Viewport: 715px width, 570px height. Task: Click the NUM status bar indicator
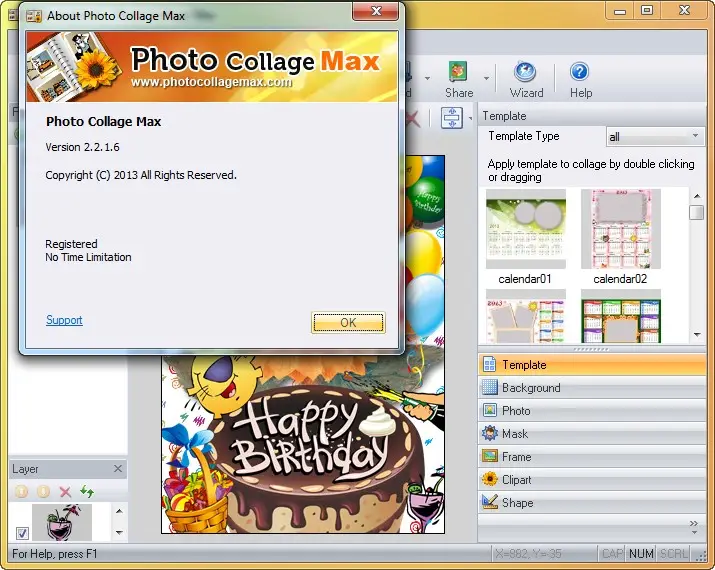coord(641,554)
